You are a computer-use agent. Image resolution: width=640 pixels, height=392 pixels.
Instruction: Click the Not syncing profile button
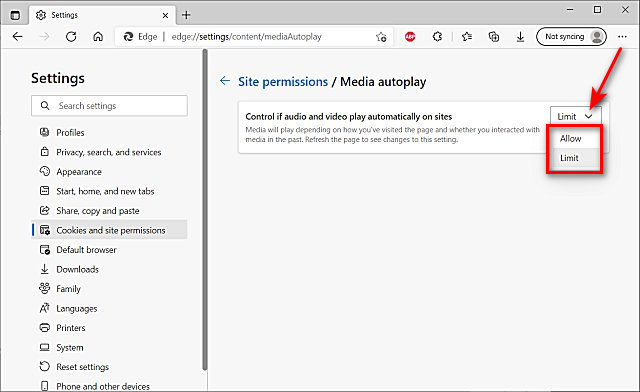pos(571,37)
